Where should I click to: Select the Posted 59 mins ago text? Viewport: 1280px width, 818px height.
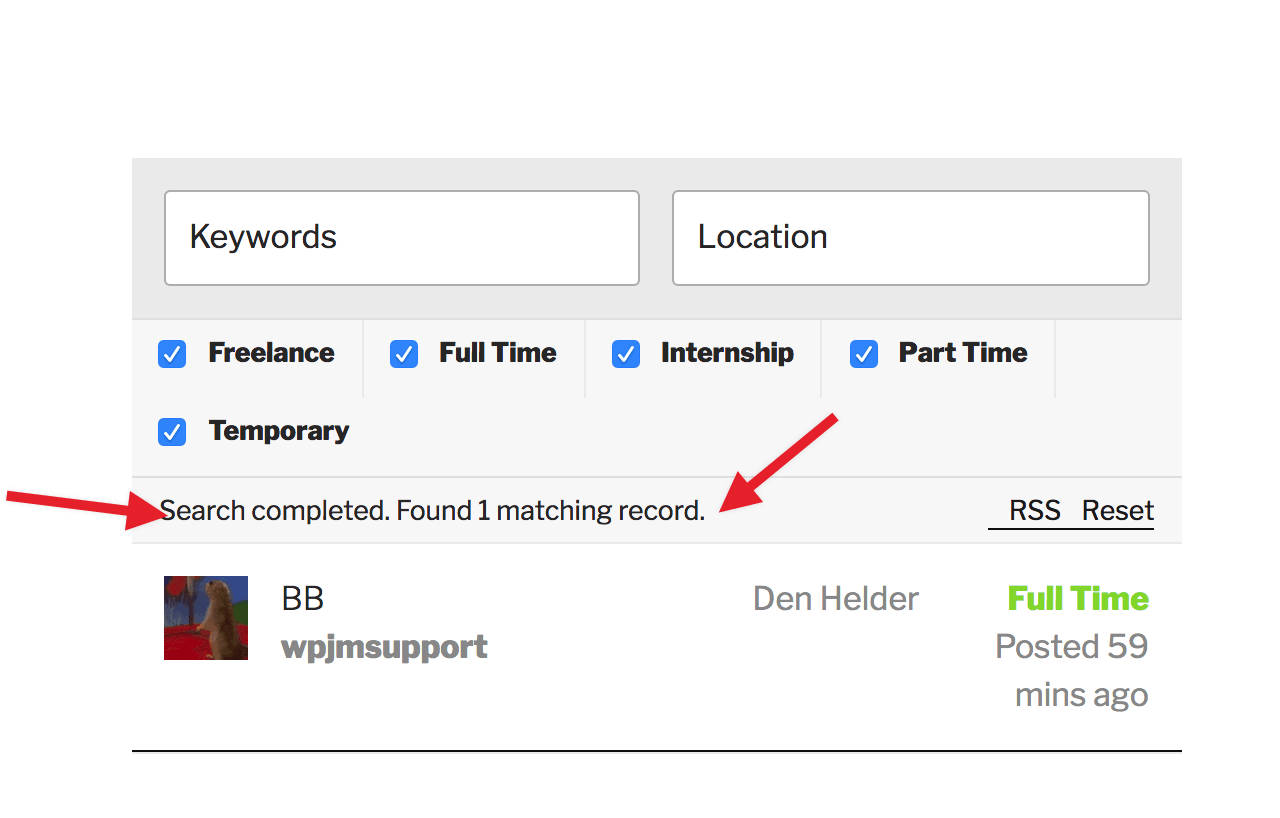[1072, 670]
